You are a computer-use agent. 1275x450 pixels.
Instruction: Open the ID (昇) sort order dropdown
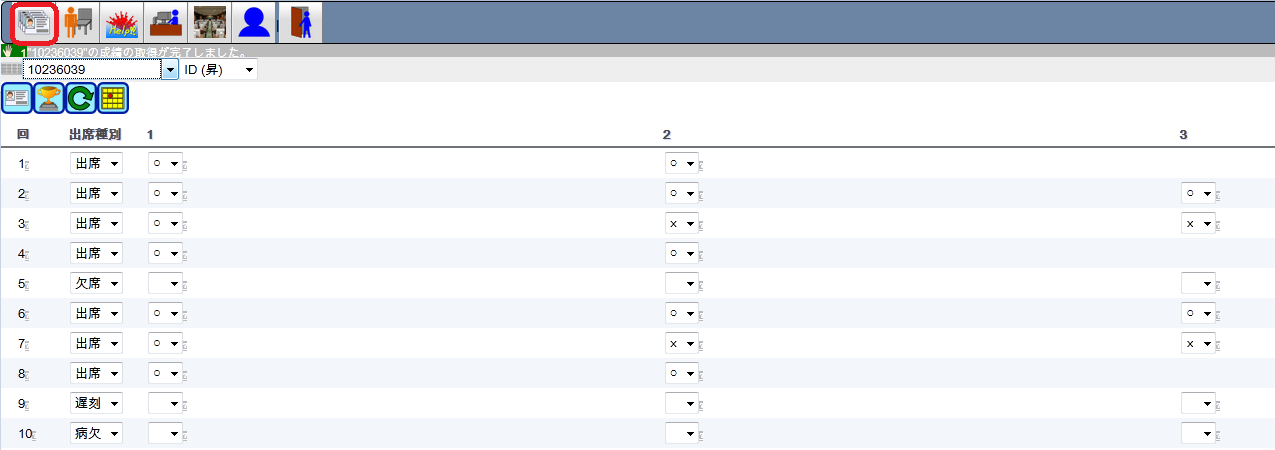[219, 69]
